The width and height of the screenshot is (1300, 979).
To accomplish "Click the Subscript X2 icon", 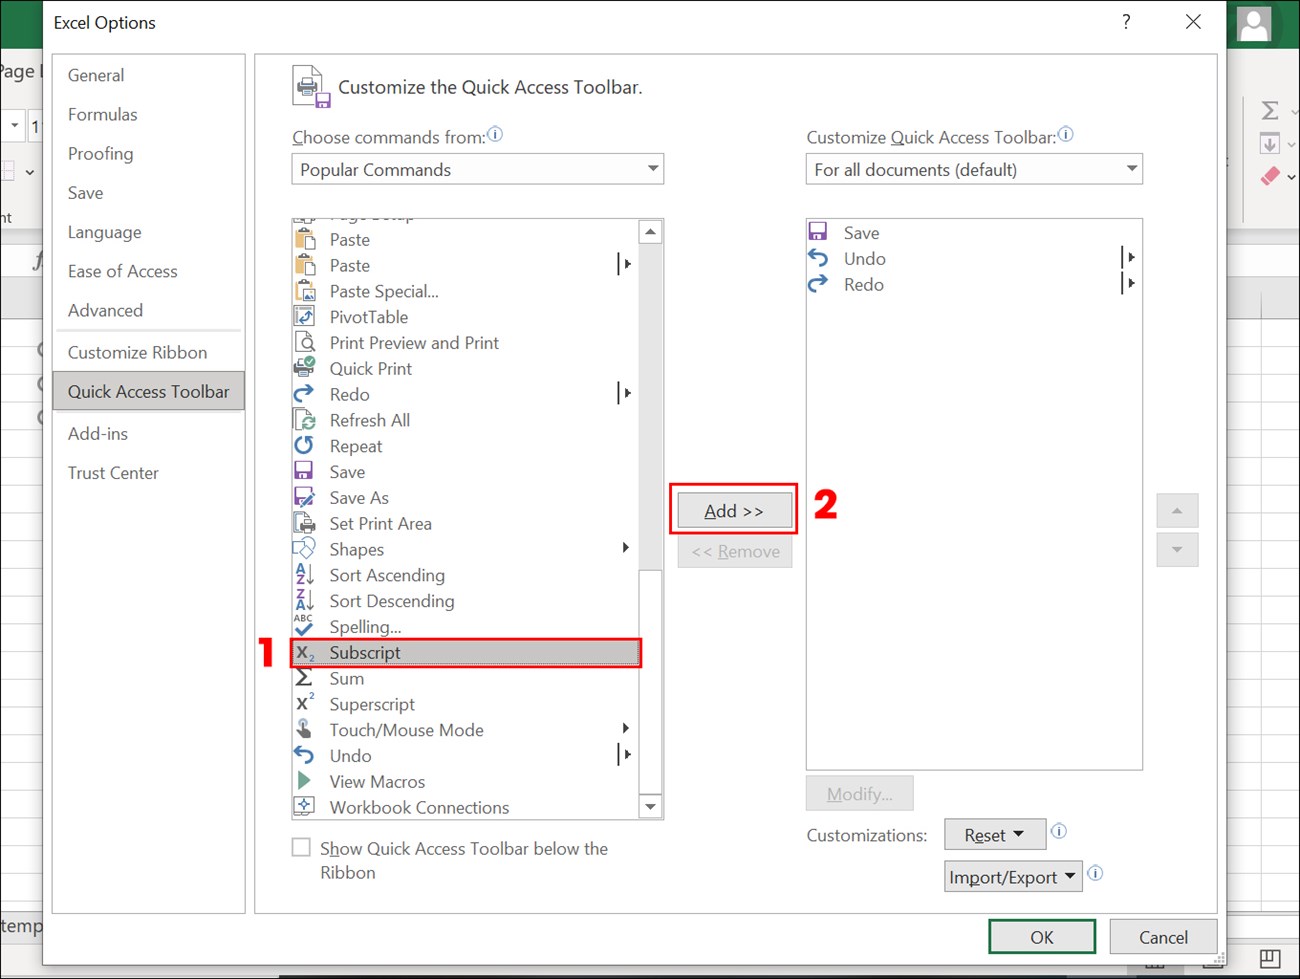I will pyautogui.click(x=305, y=653).
